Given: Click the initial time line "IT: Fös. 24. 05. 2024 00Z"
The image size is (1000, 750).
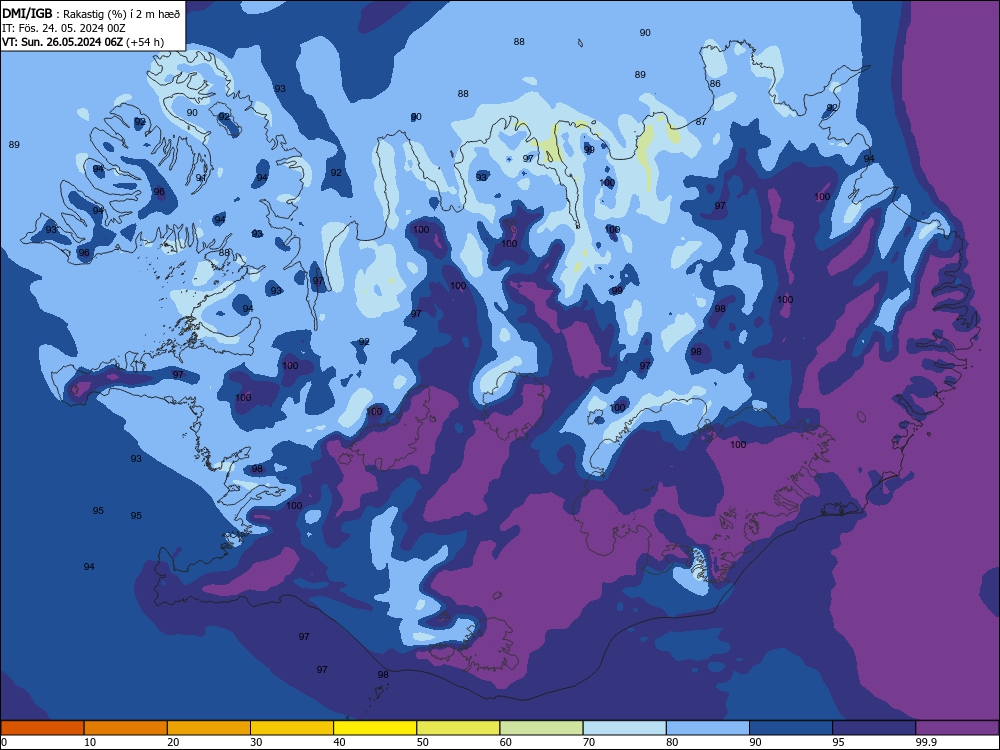Looking at the screenshot, I should coord(64,28).
